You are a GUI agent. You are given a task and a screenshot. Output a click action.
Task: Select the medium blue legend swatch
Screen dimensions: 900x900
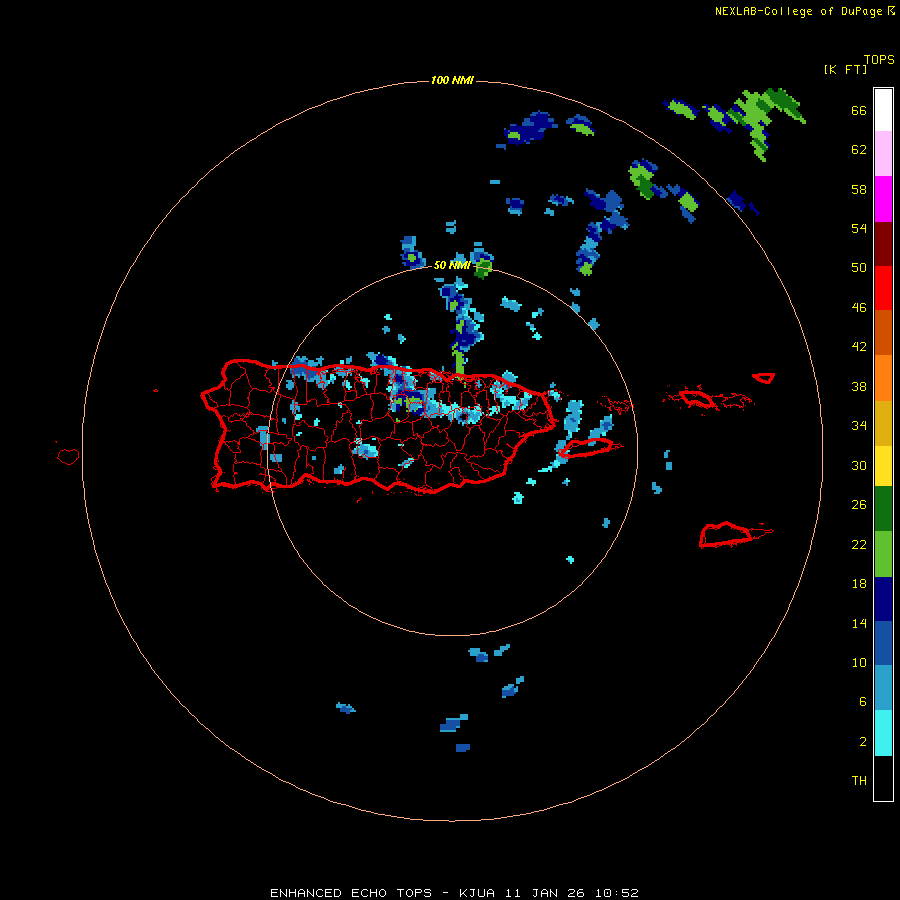pos(883,643)
